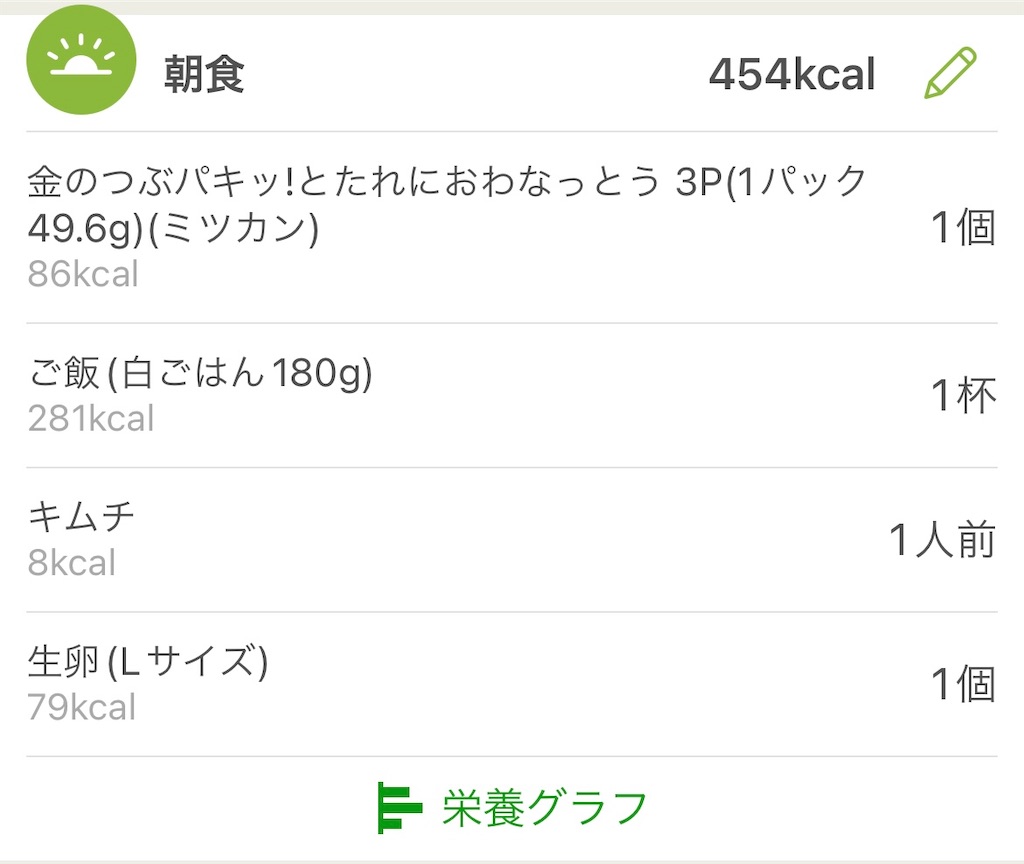This screenshot has height=864, width=1024.
Task: Open the キムチ food entry
Action: click(512, 540)
